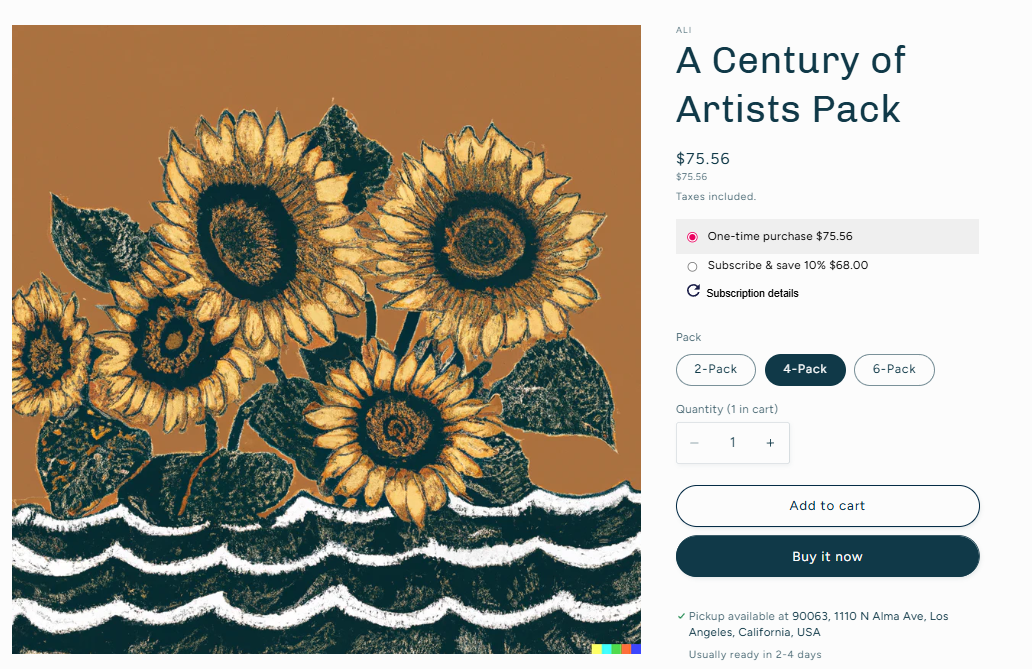Choose the 6-Pack option

[x=894, y=369]
